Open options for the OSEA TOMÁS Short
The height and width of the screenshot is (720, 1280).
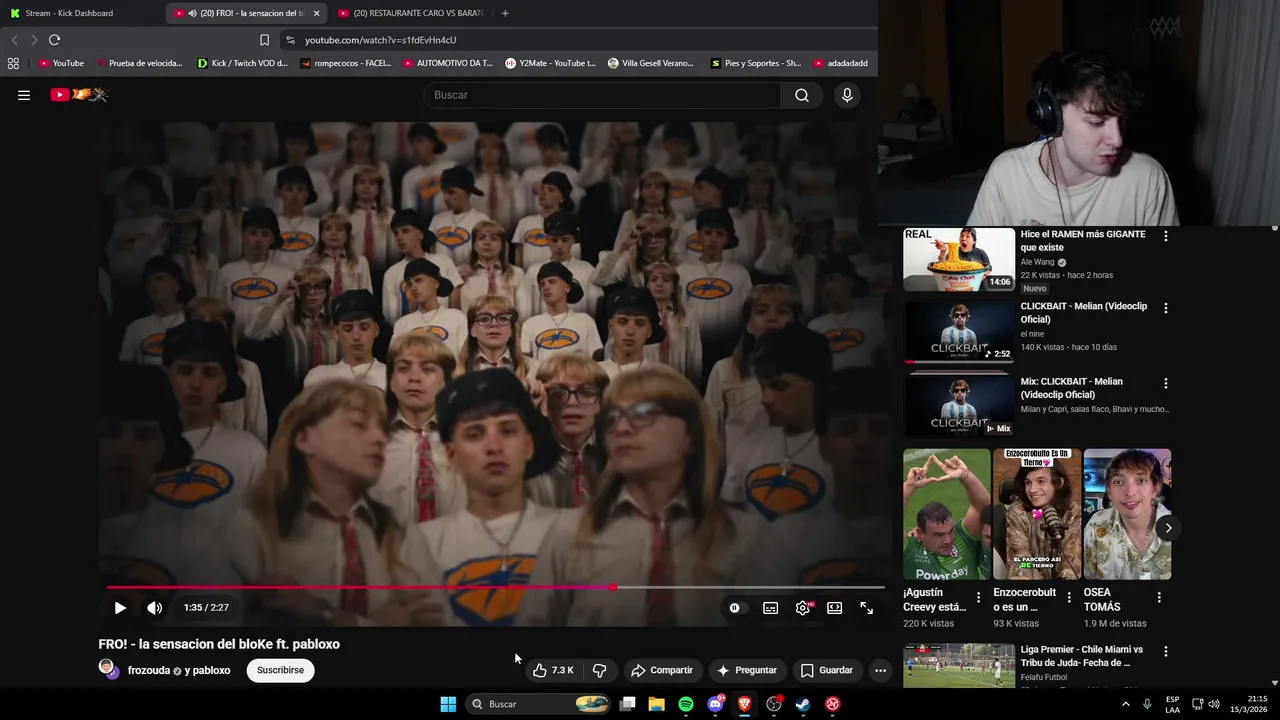[1159, 597]
